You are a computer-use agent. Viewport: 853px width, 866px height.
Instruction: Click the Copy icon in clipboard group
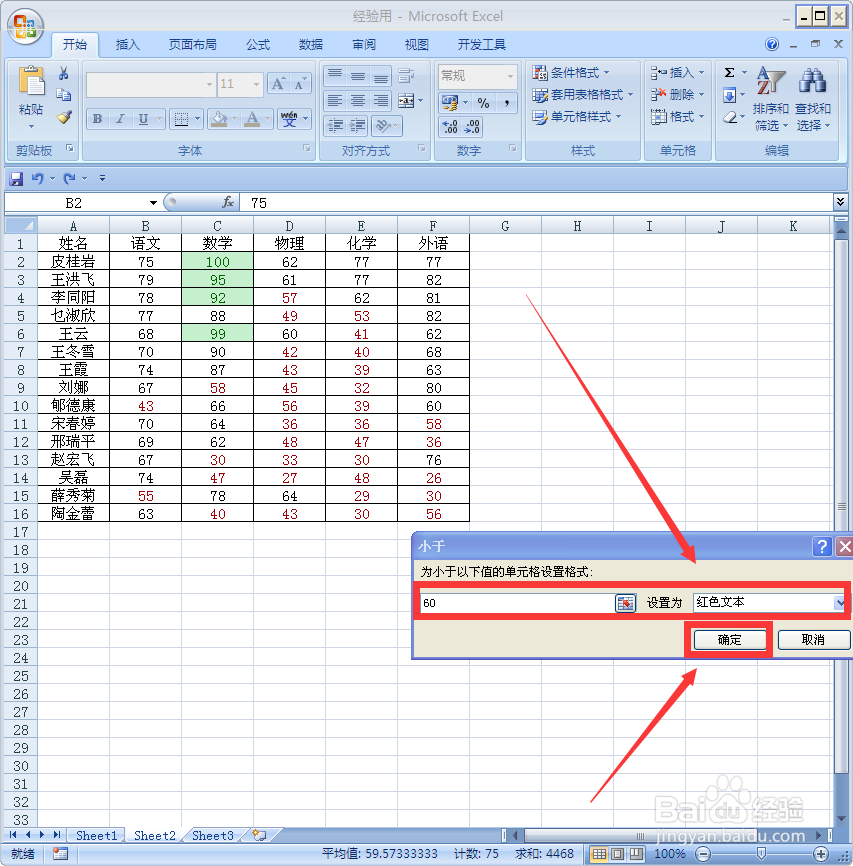[64, 95]
